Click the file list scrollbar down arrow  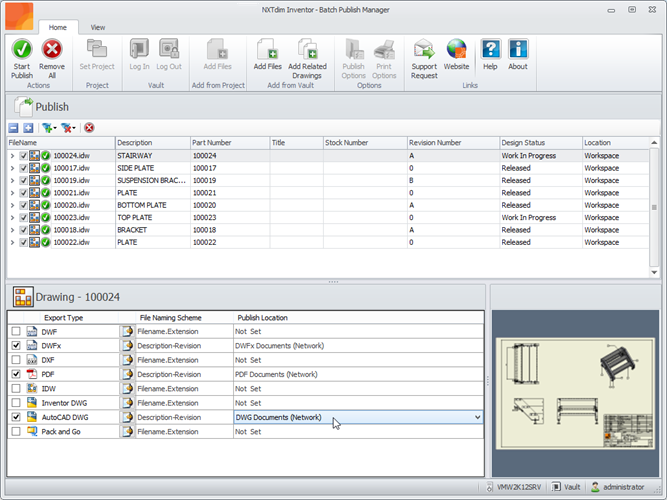(654, 272)
